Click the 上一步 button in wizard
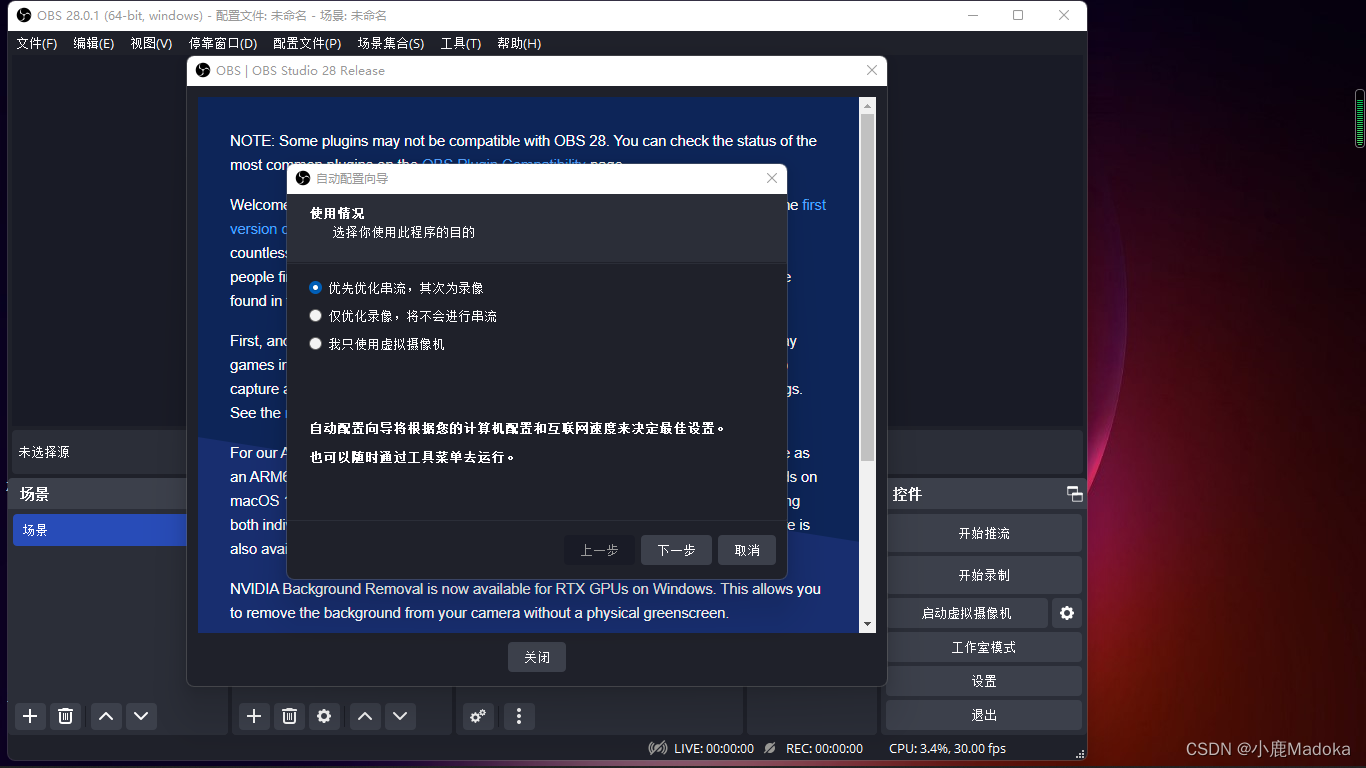Image resolution: width=1366 pixels, height=768 pixels. [x=600, y=550]
